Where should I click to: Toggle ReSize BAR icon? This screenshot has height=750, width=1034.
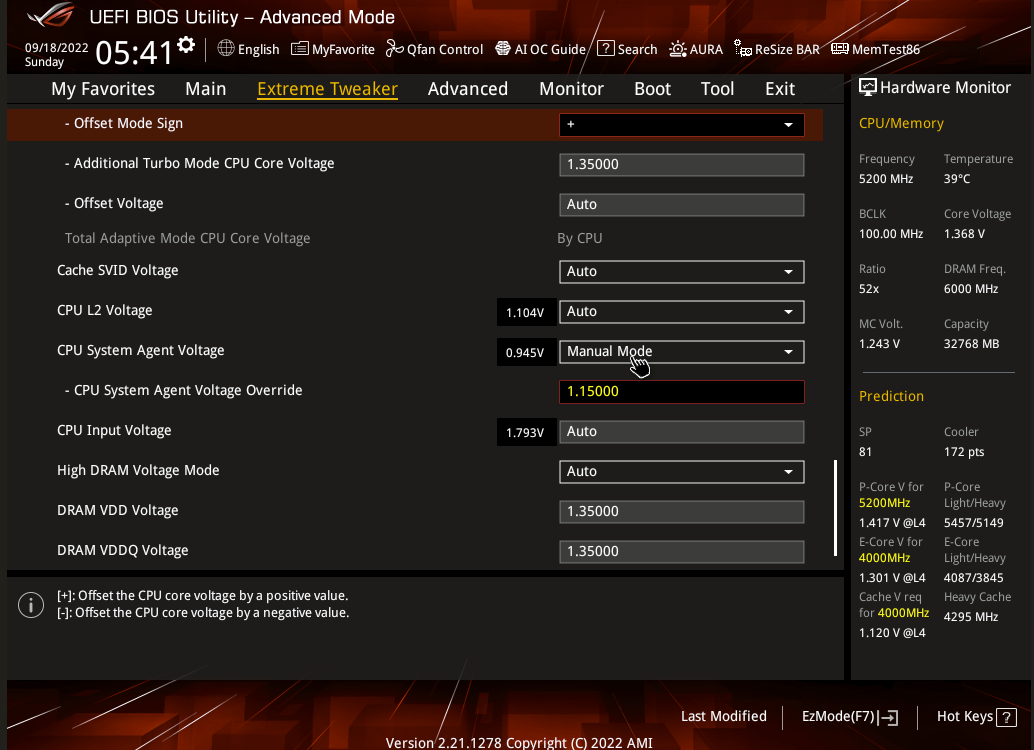pos(743,49)
